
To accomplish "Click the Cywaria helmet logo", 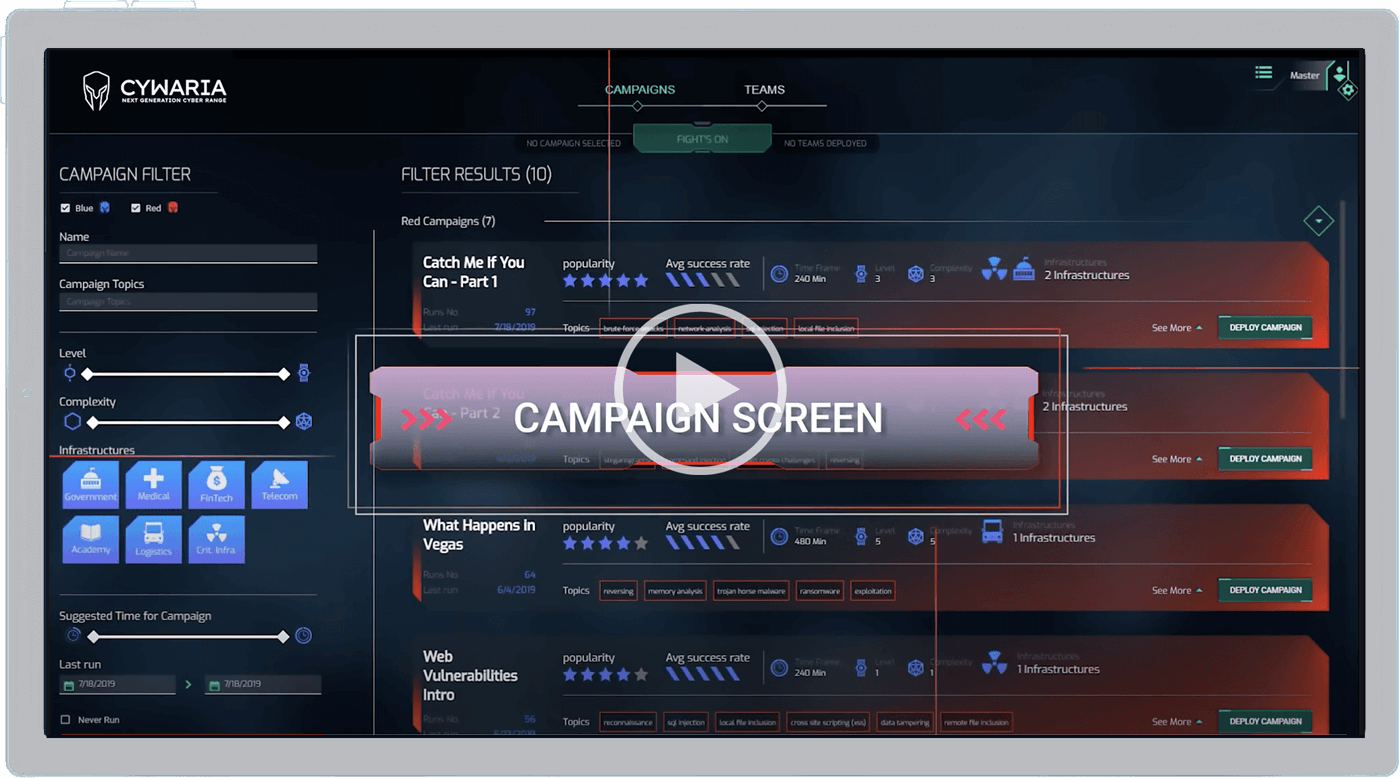I will click(x=96, y=90).
